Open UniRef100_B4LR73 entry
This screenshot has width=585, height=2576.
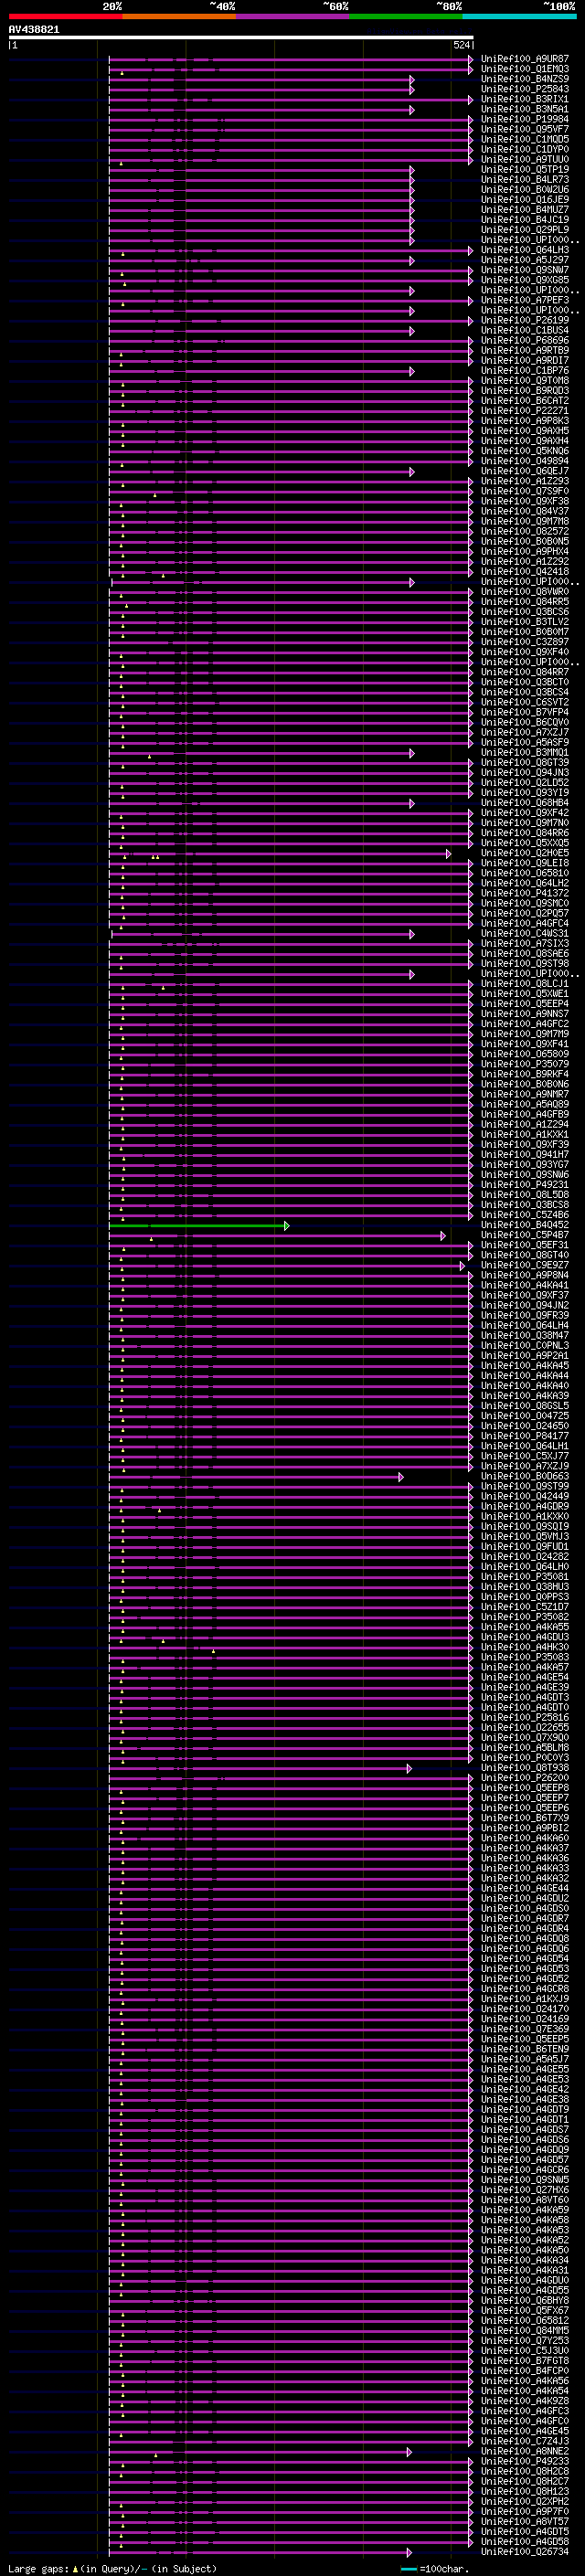pyautogui.click(x=525, y=180)
